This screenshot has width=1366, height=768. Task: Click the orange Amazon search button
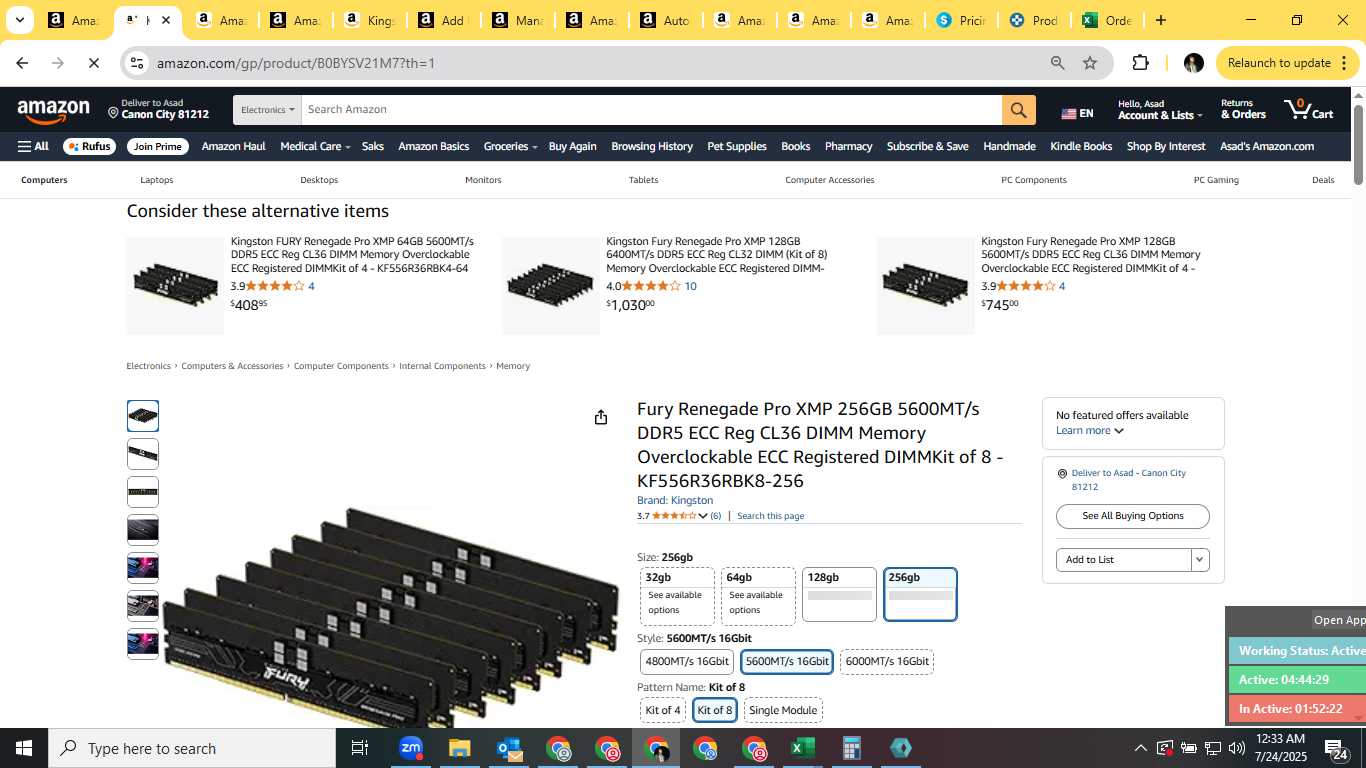[x=1018, y=110]
